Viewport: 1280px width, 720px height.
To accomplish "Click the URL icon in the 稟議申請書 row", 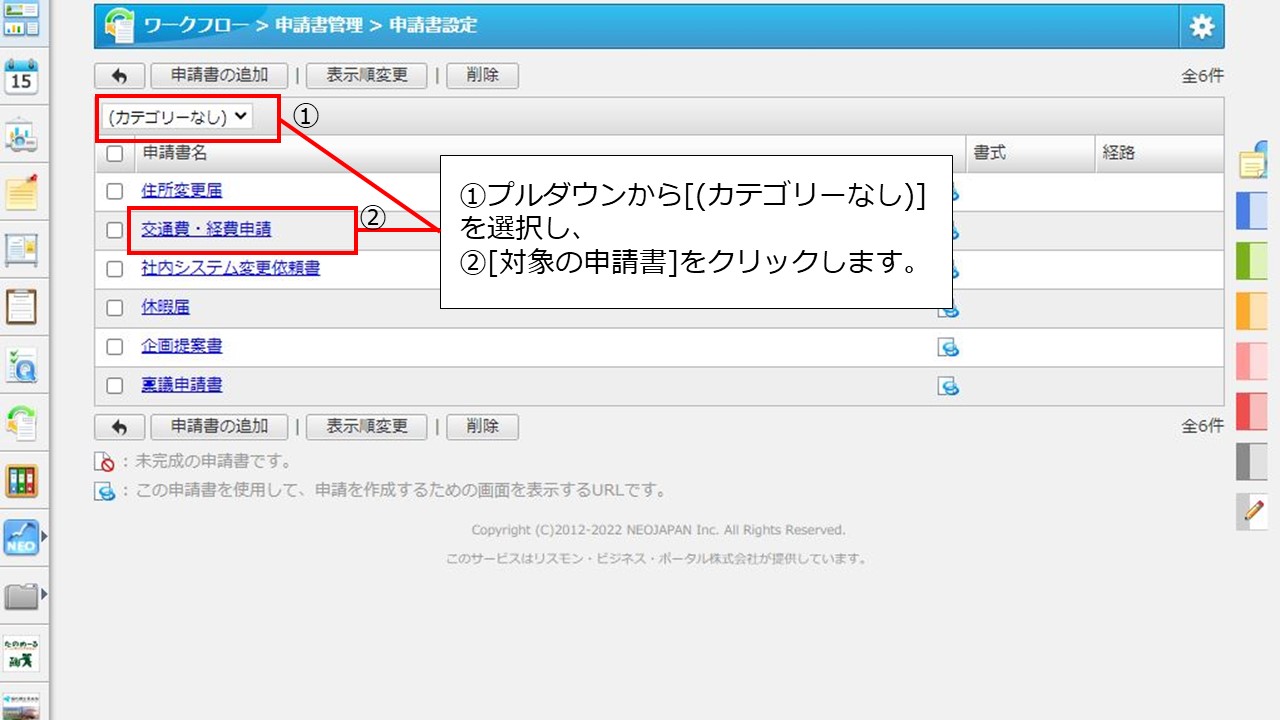I will tap(948, 386).
